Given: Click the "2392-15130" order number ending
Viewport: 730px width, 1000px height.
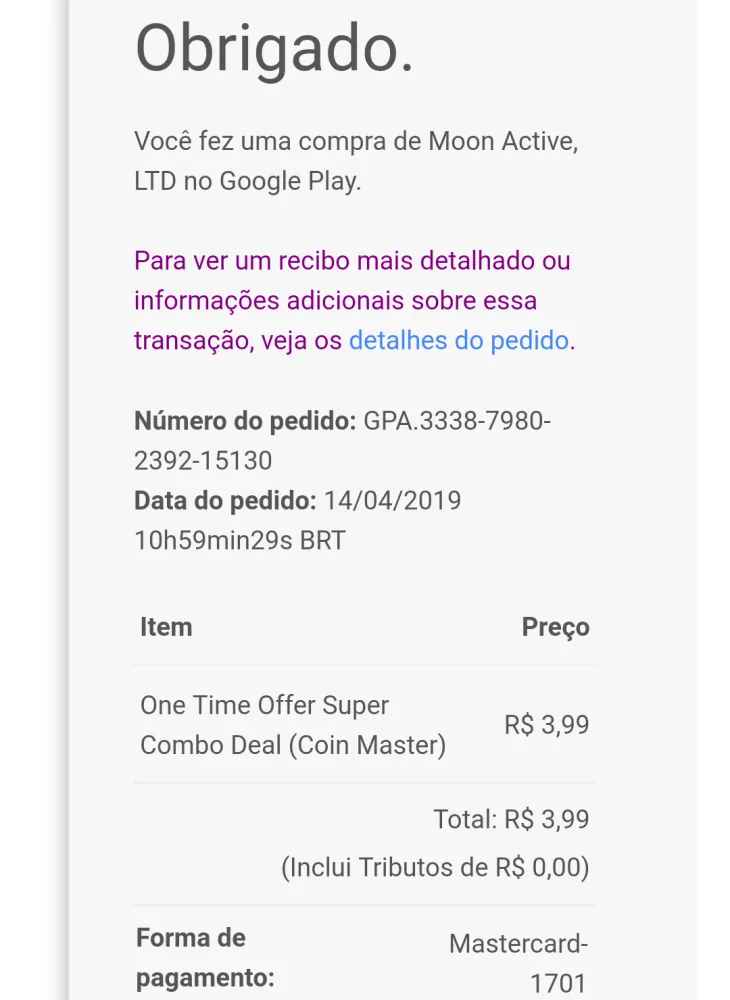Looking at the screenshot, I should coord(203,461).
